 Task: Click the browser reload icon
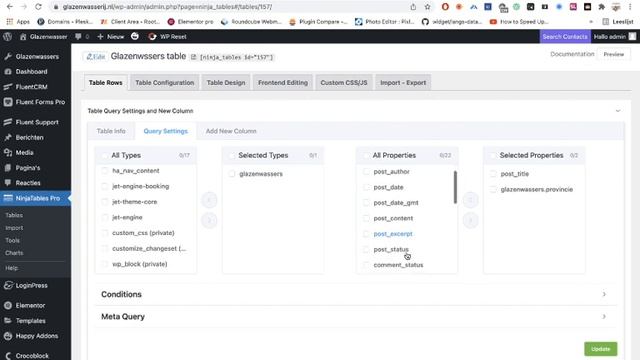38,7
